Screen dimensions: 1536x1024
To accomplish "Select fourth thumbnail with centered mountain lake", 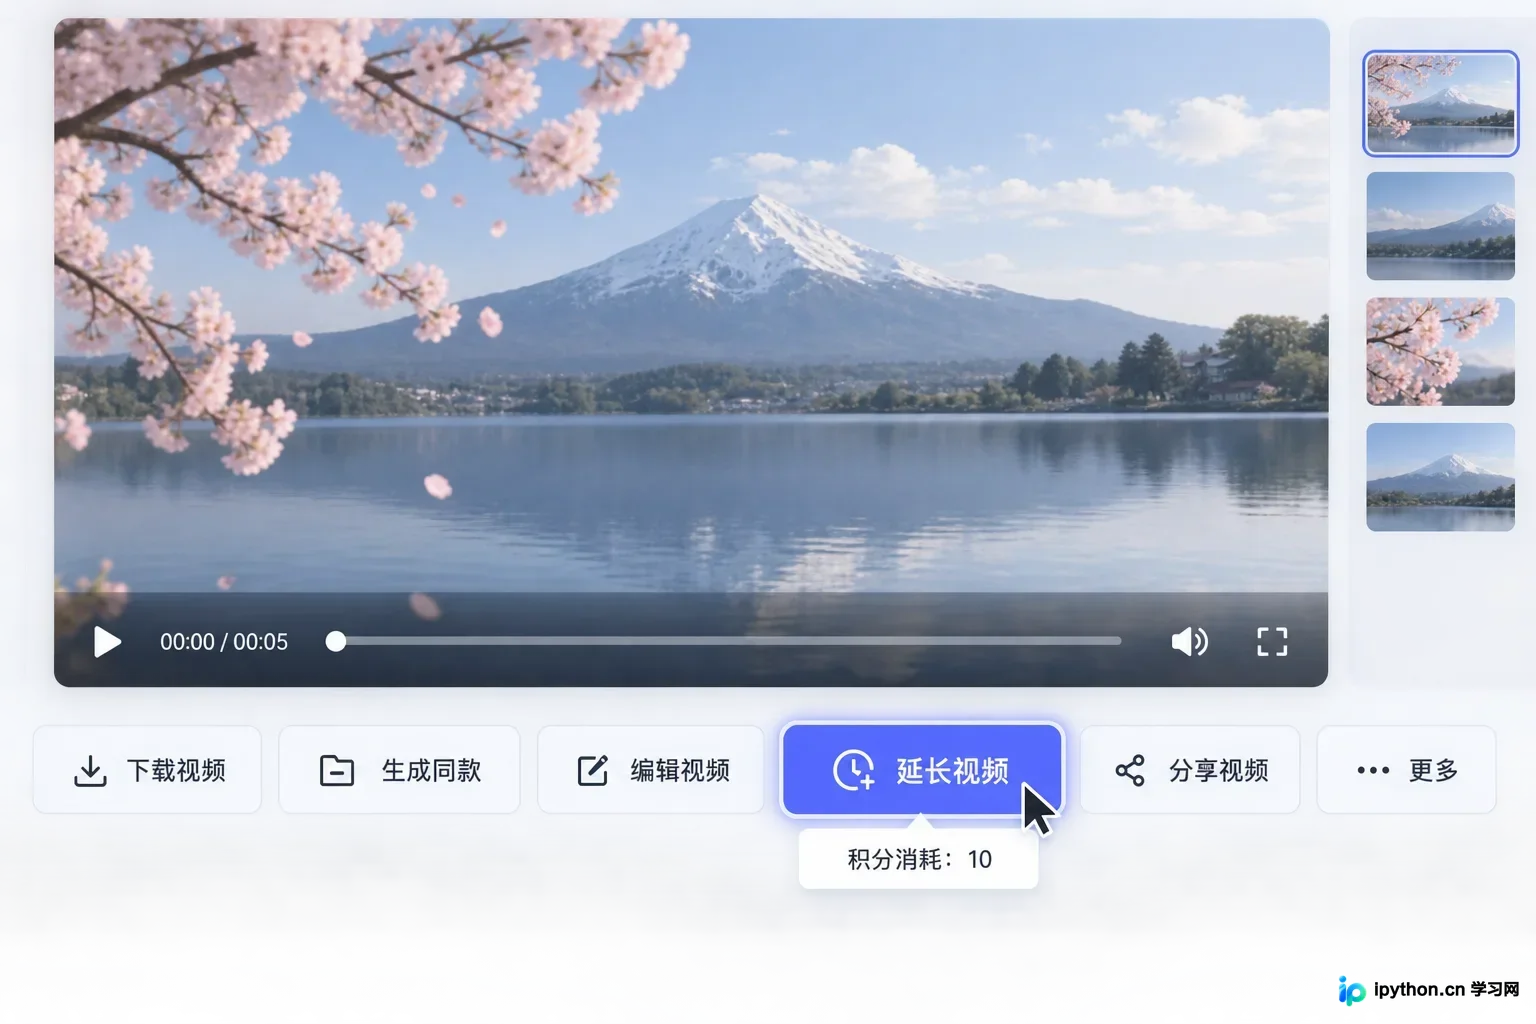I will (x=1440, y=477).
